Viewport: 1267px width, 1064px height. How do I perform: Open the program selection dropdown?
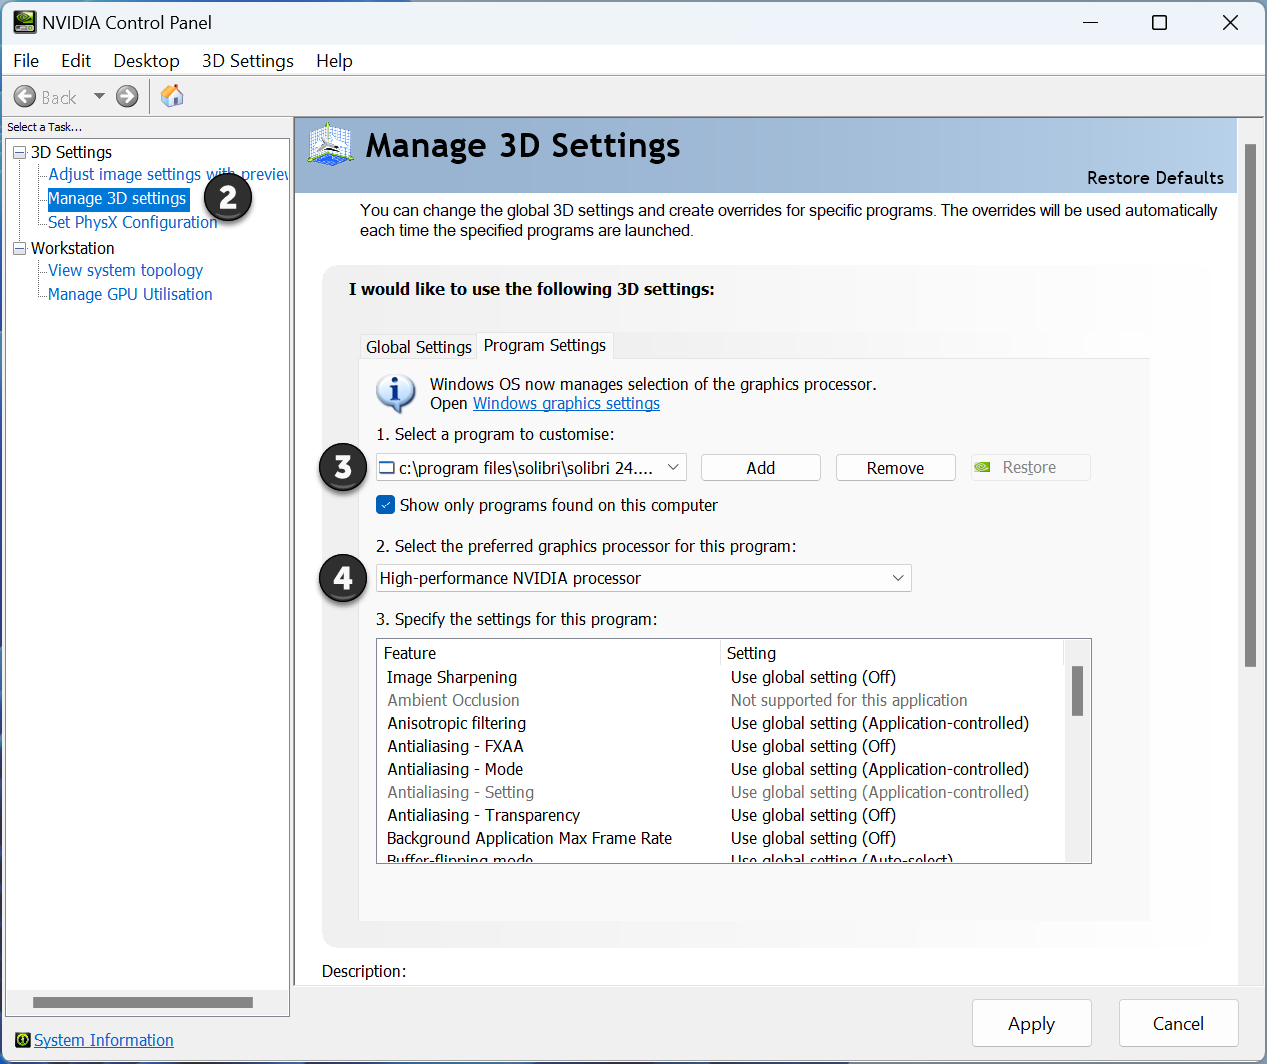531,467
